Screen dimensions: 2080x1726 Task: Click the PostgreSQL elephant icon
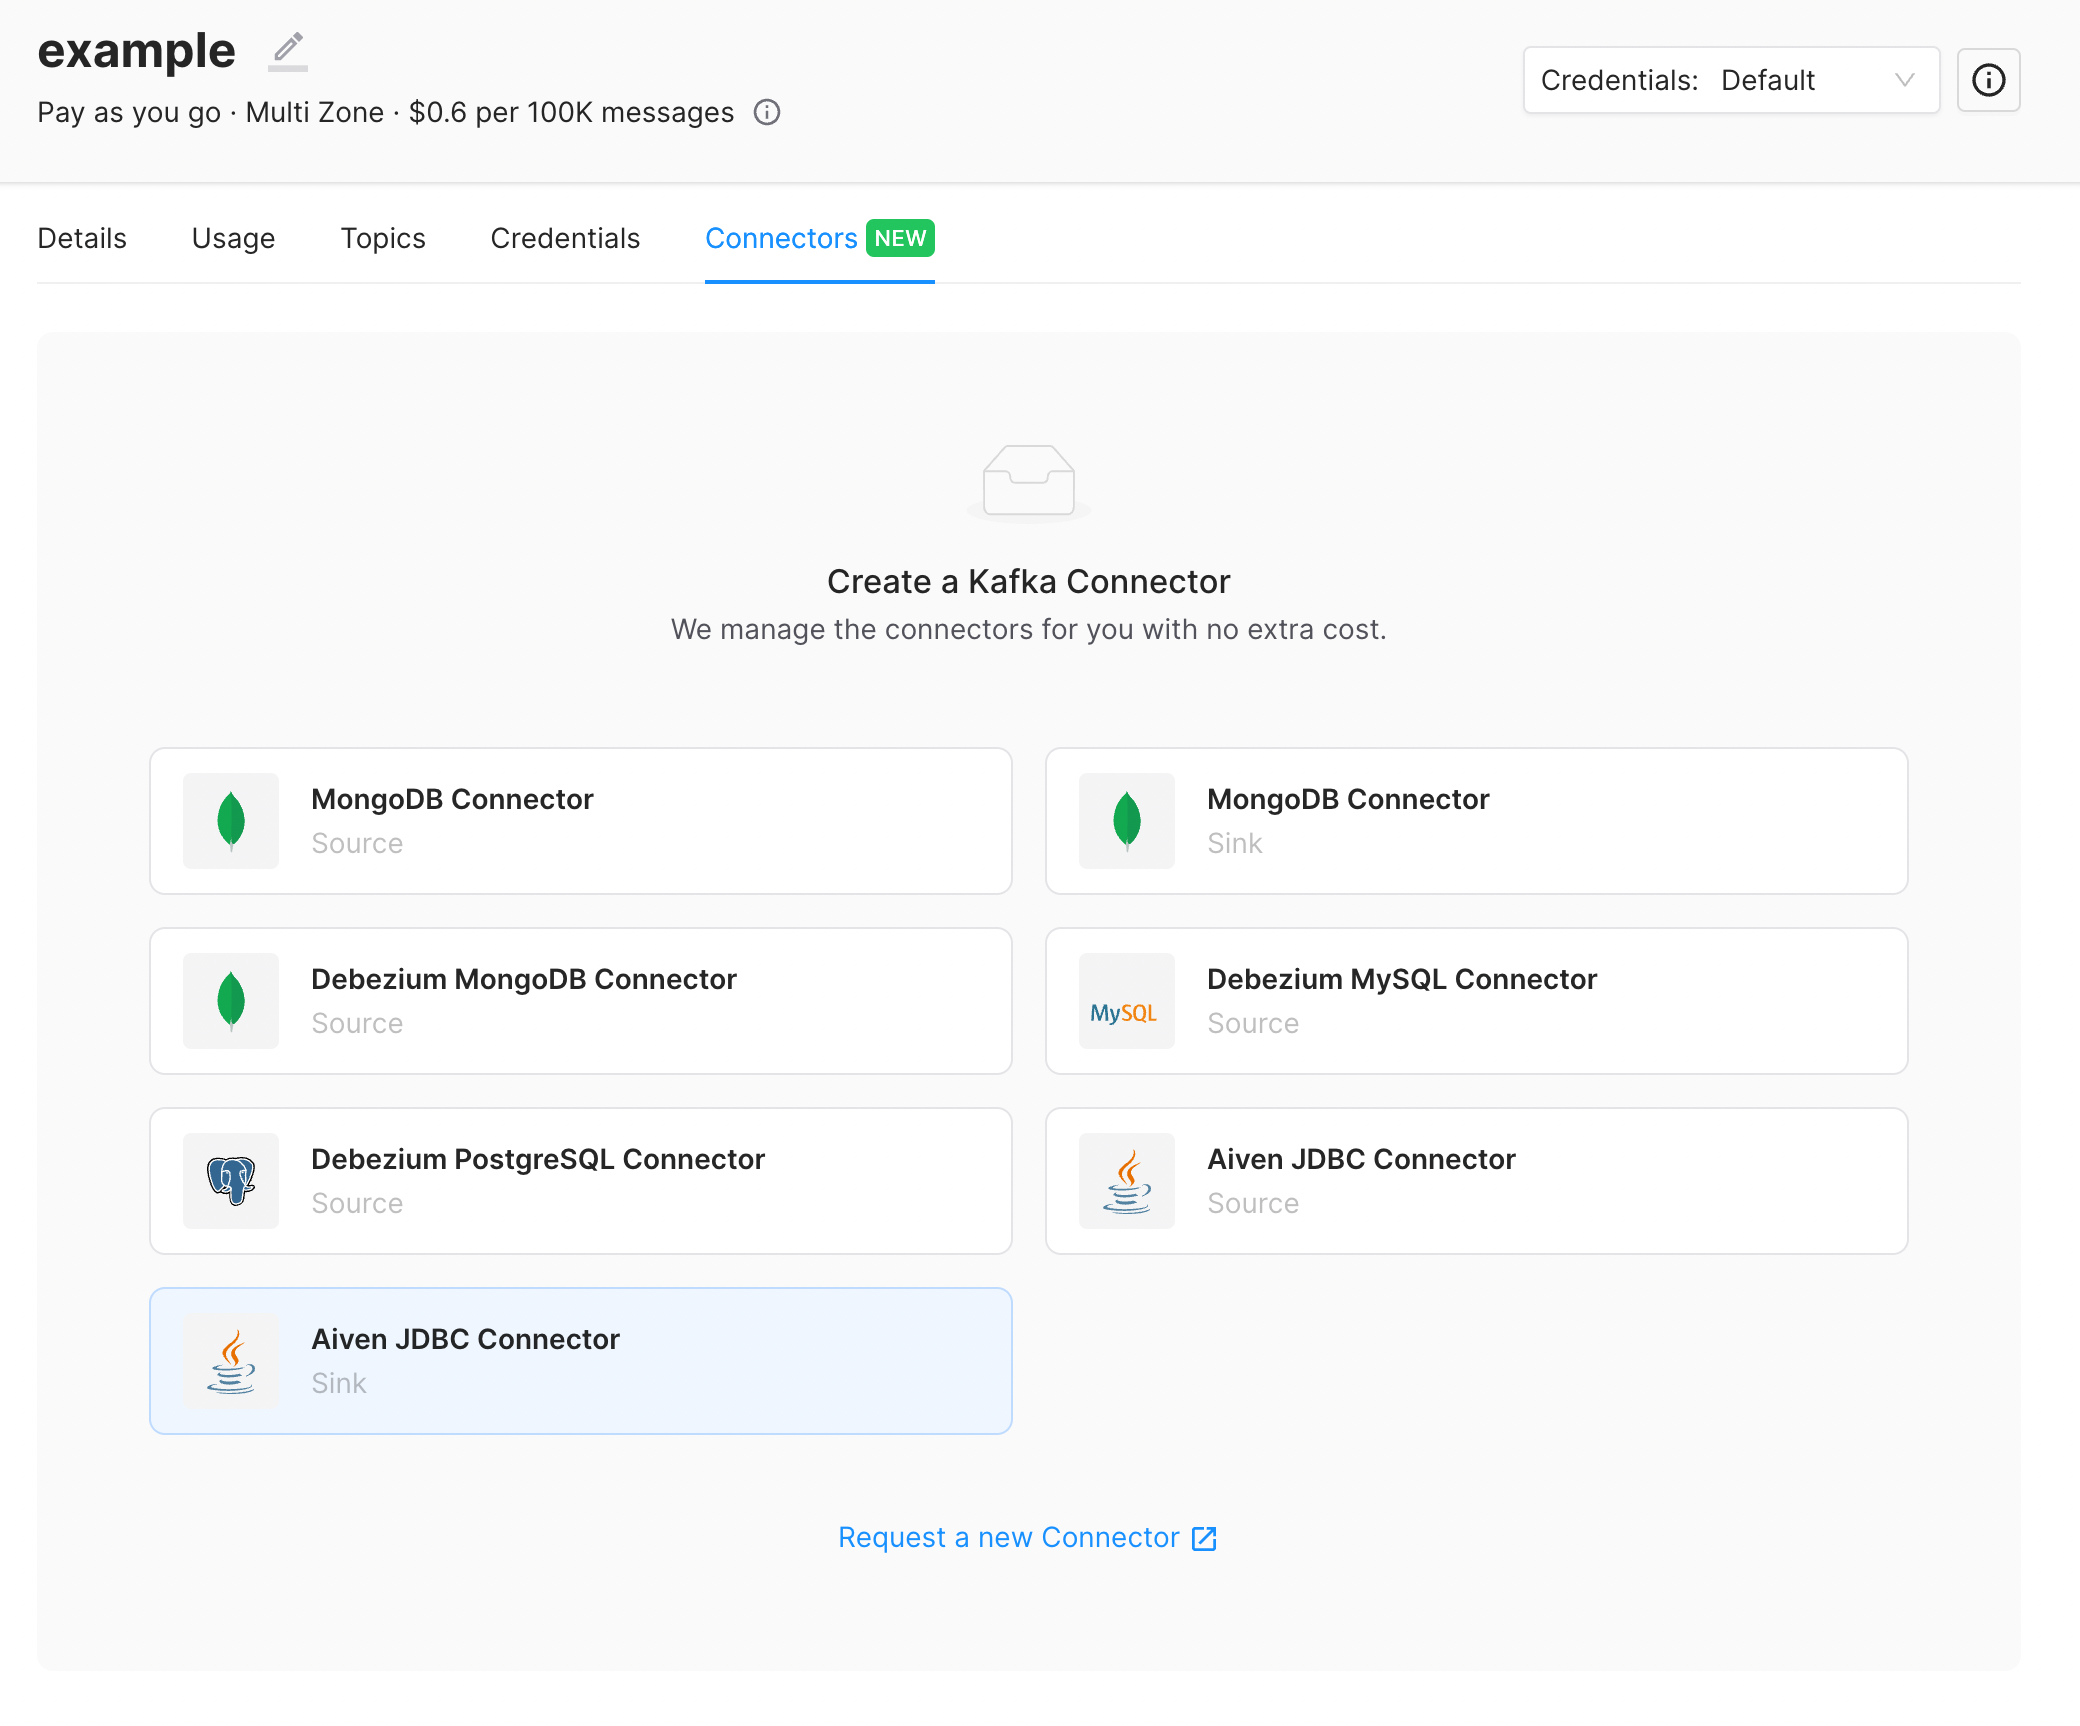click(230, 1181)
